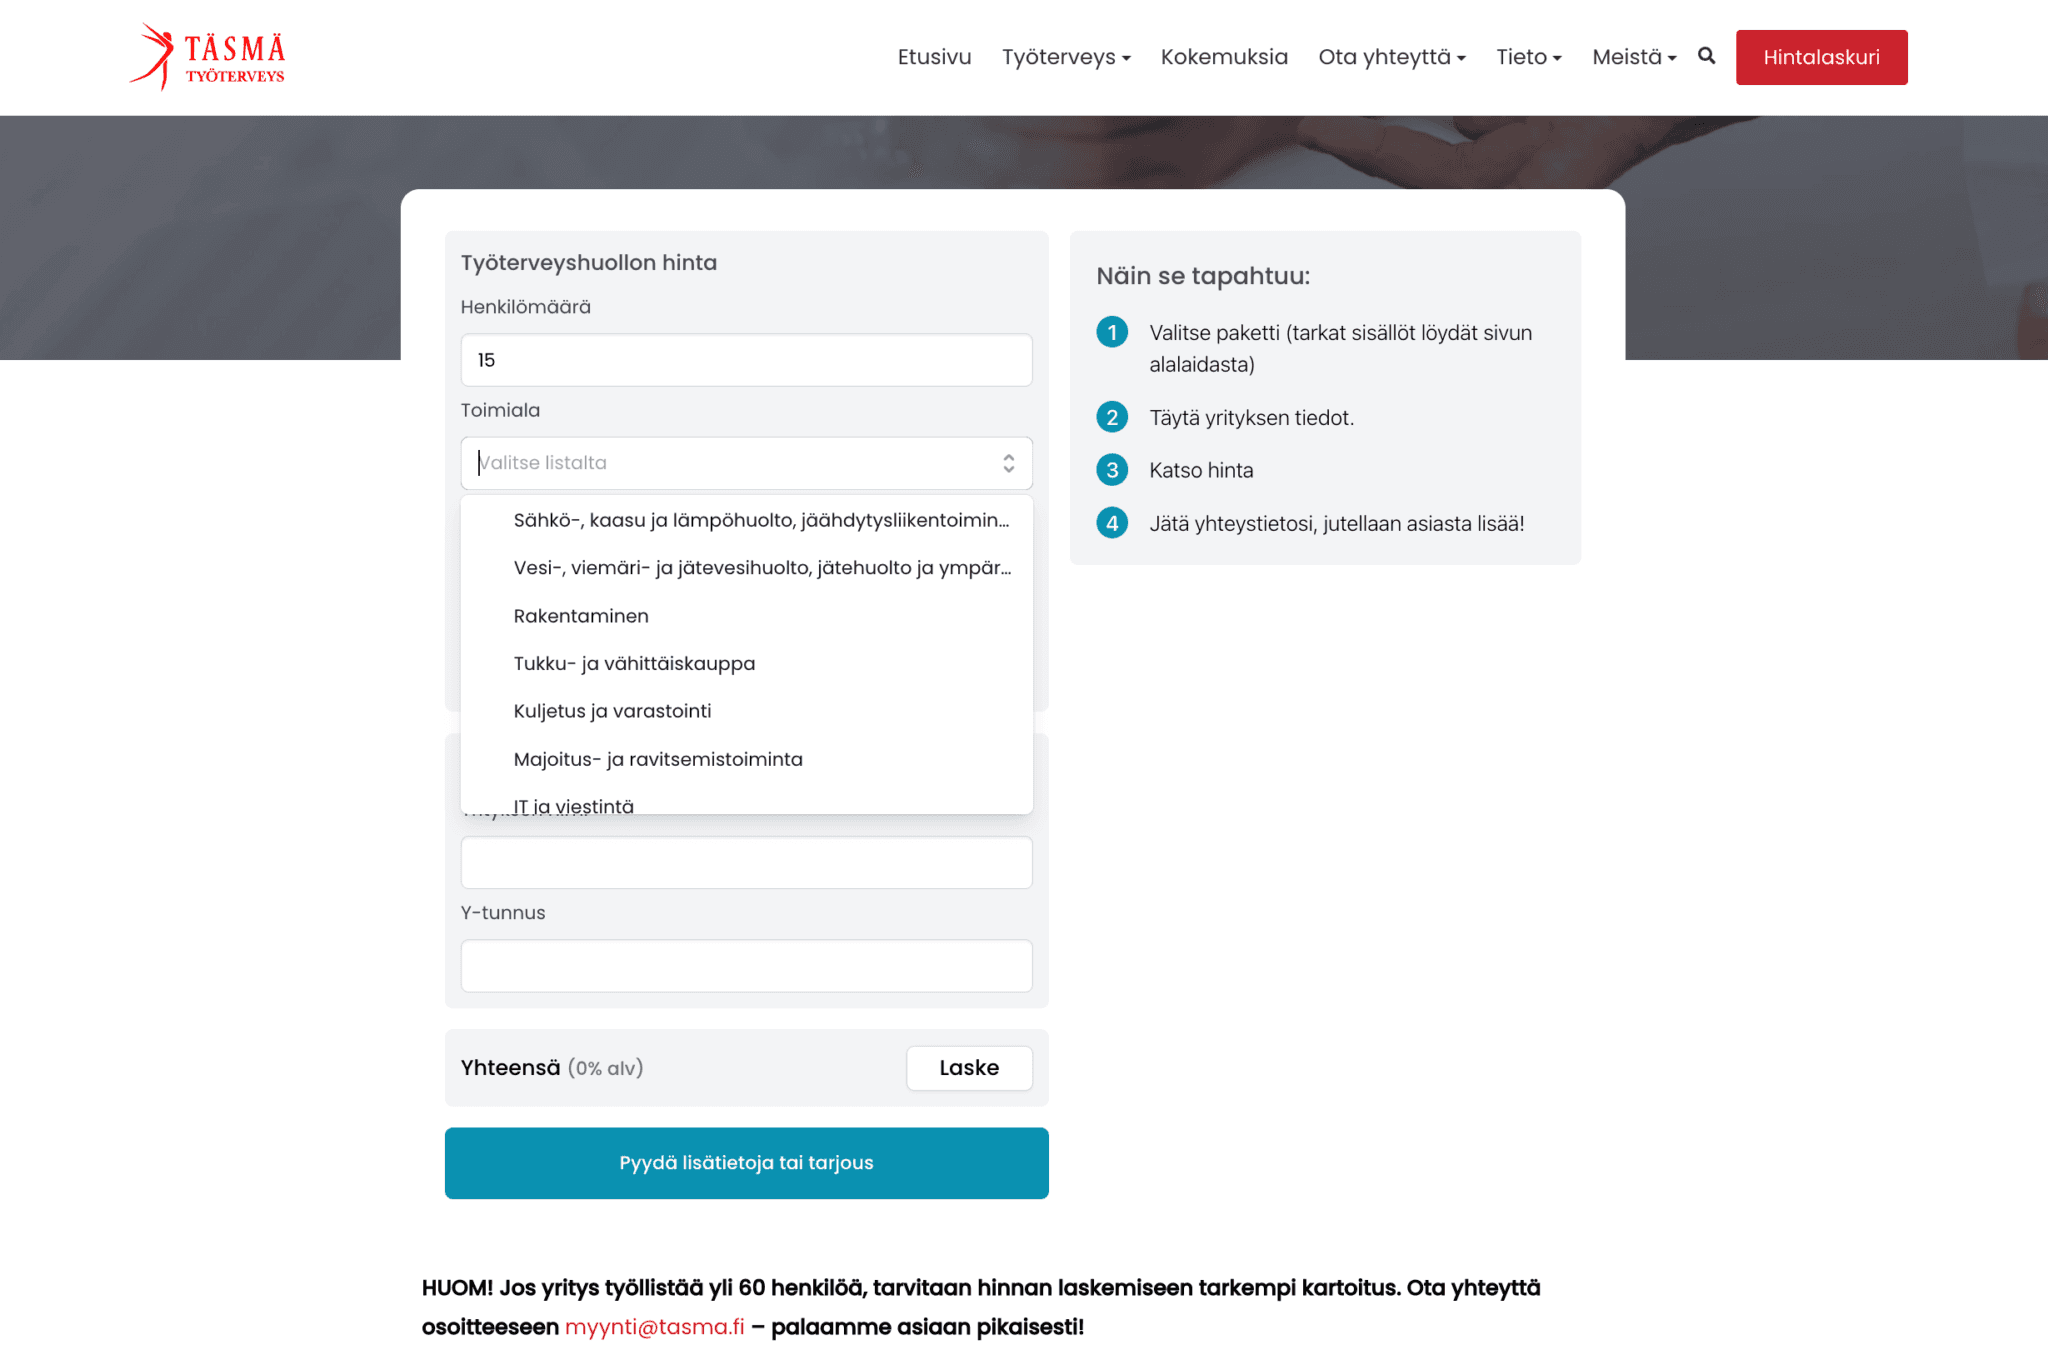Select Kuljetus ja varastointi option
Viewport: 2048px width, 1360px height.
coord(612,711)
